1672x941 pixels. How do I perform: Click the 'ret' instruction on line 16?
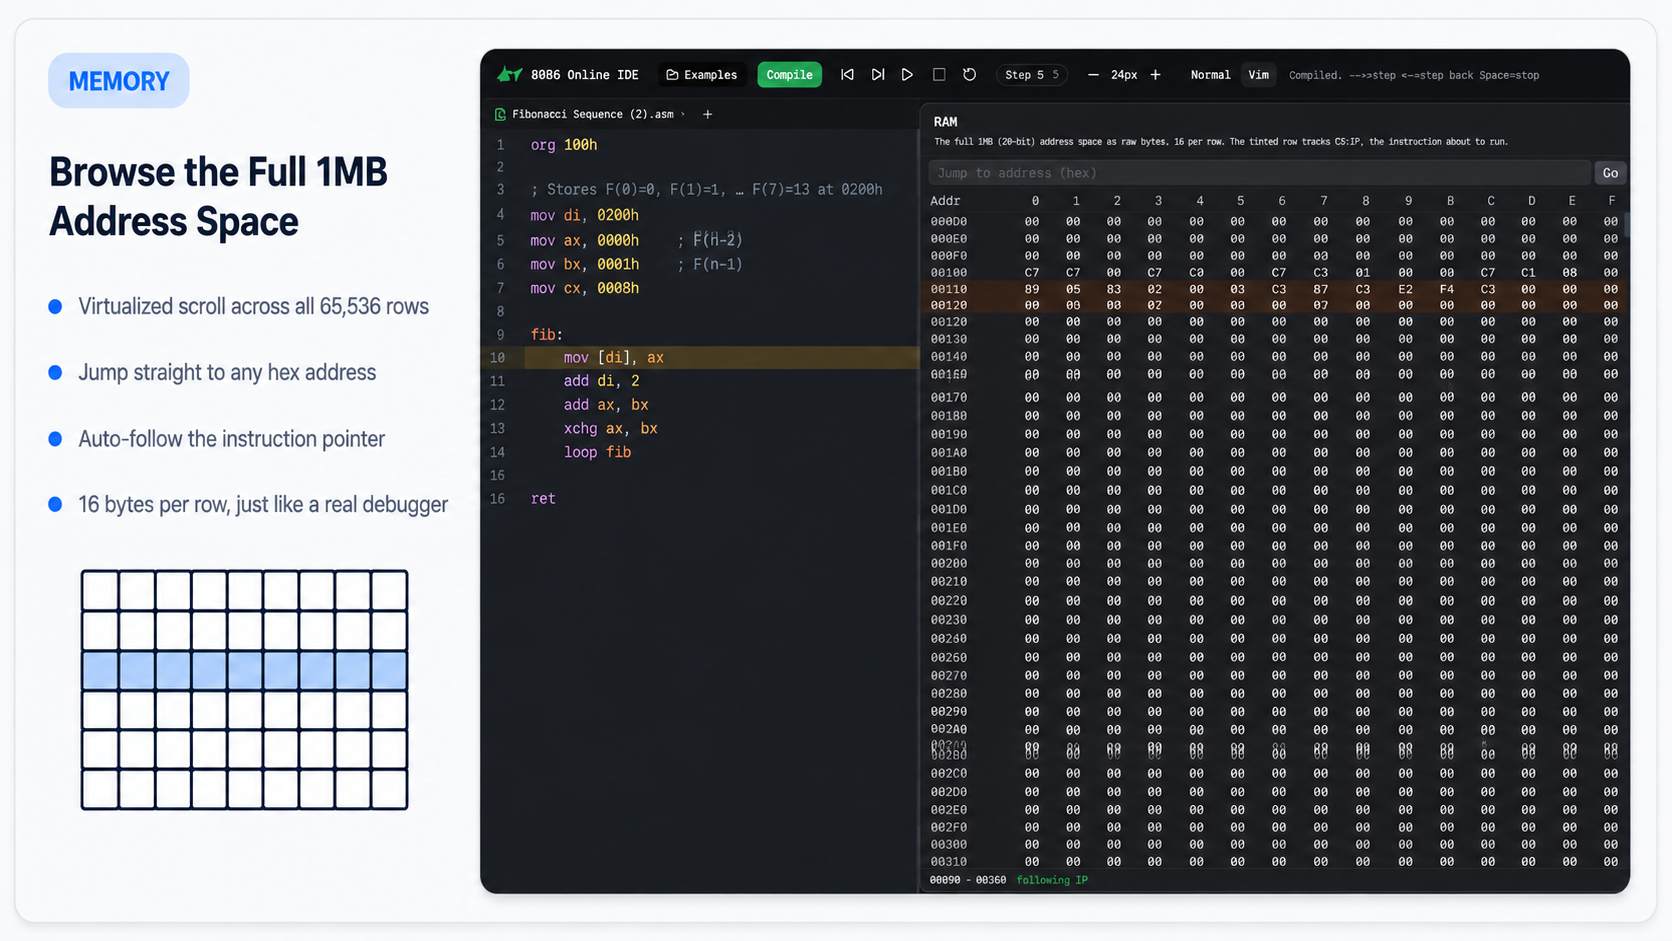coord(543,498)
